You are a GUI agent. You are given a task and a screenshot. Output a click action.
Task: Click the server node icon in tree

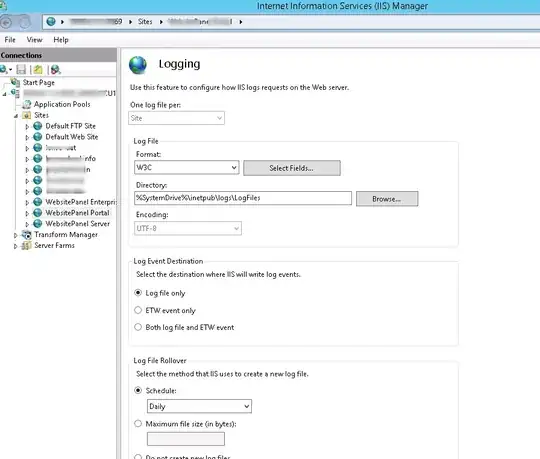pyautogui.click(x=15, y=93)
